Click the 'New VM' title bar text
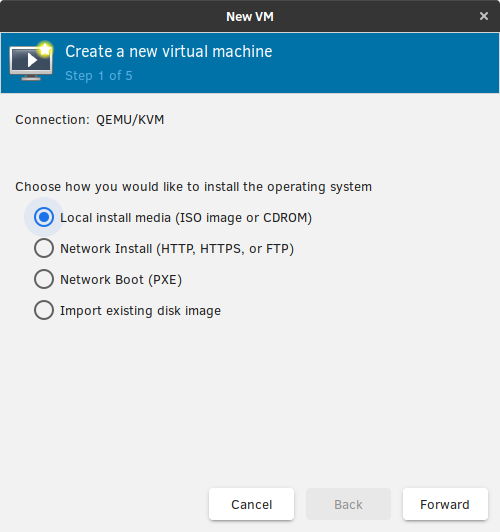The height and width of the screenshot is (532, 500). pyautogui.click(x=250, y=17)
